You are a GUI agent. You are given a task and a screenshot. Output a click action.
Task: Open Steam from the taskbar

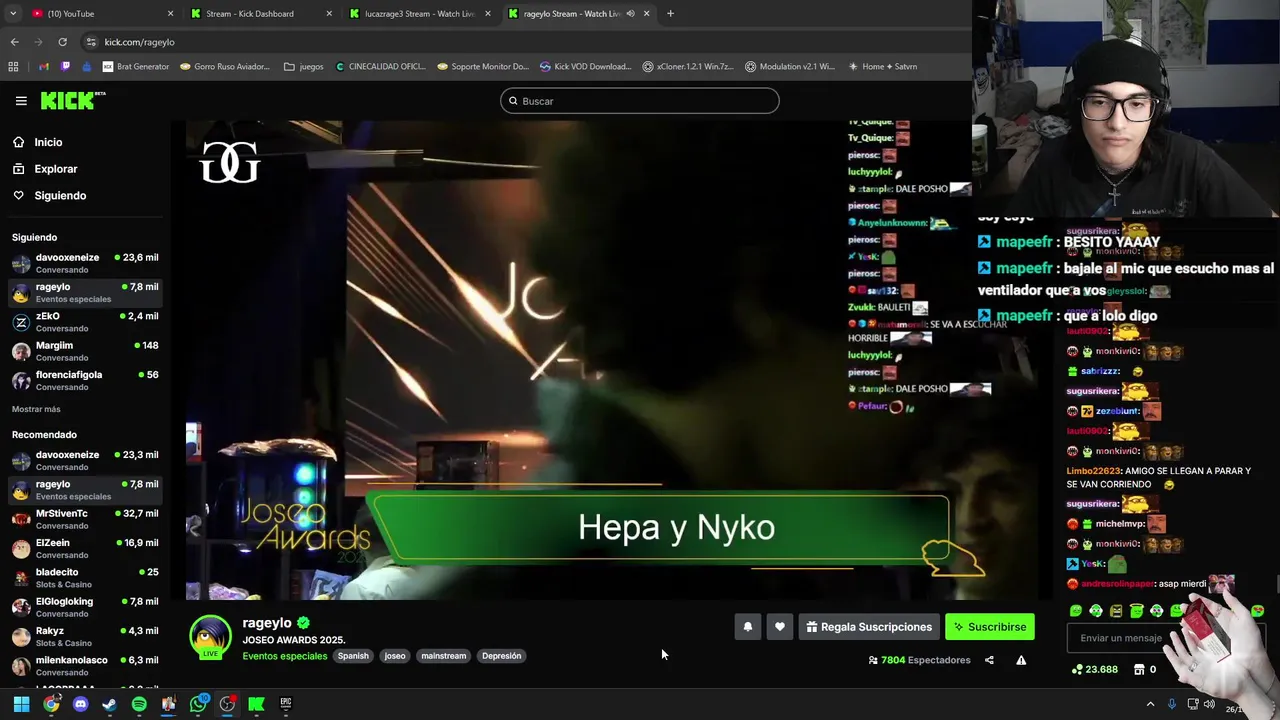pos(110,704)
